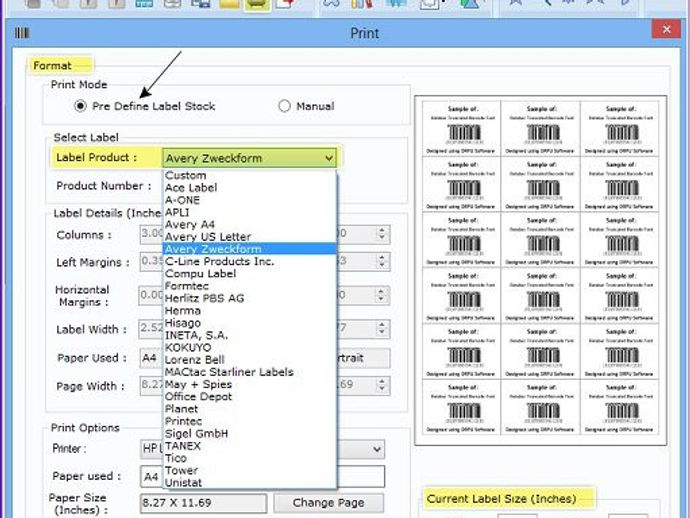Click up arrow of spinner on Page Width row
This screenshot has width=690, height=518.
pyautogui.click(x=382, y=382)
